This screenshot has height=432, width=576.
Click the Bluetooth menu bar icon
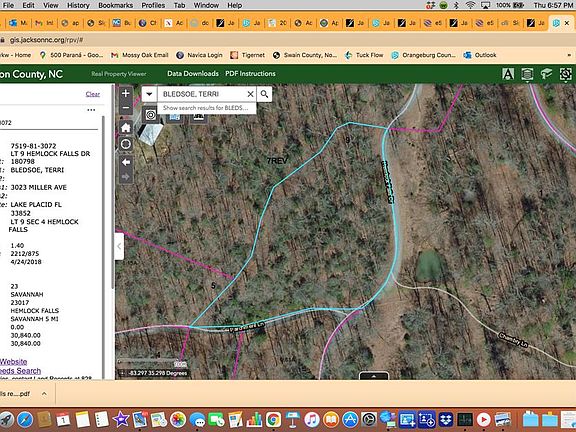click(x=457, y=5)
